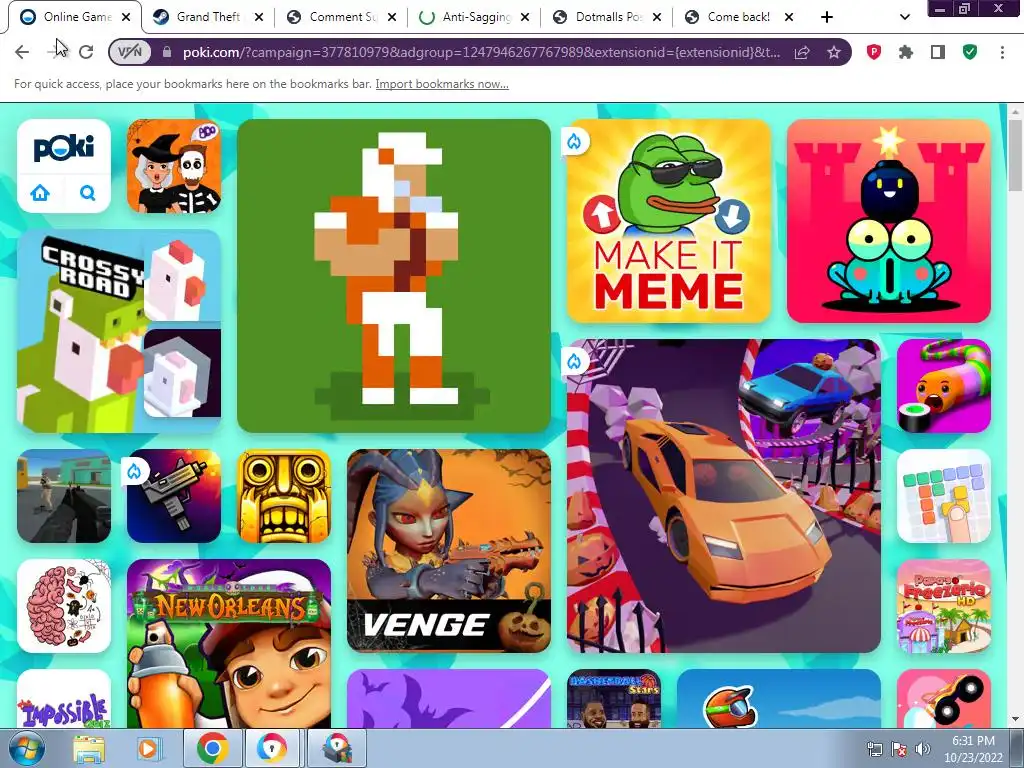Click the scrollbar down arrow
The image size is (1024, 768).
1015,720
